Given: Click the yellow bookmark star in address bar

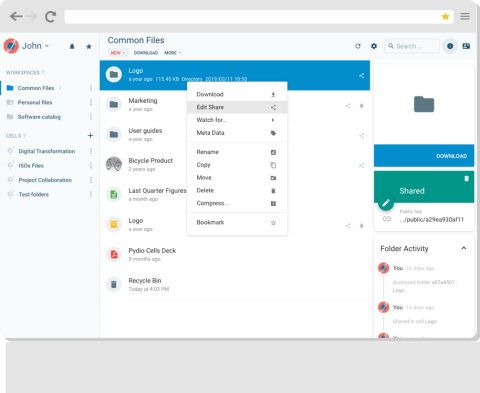Looking at the screenshot, I should (445, 16).
